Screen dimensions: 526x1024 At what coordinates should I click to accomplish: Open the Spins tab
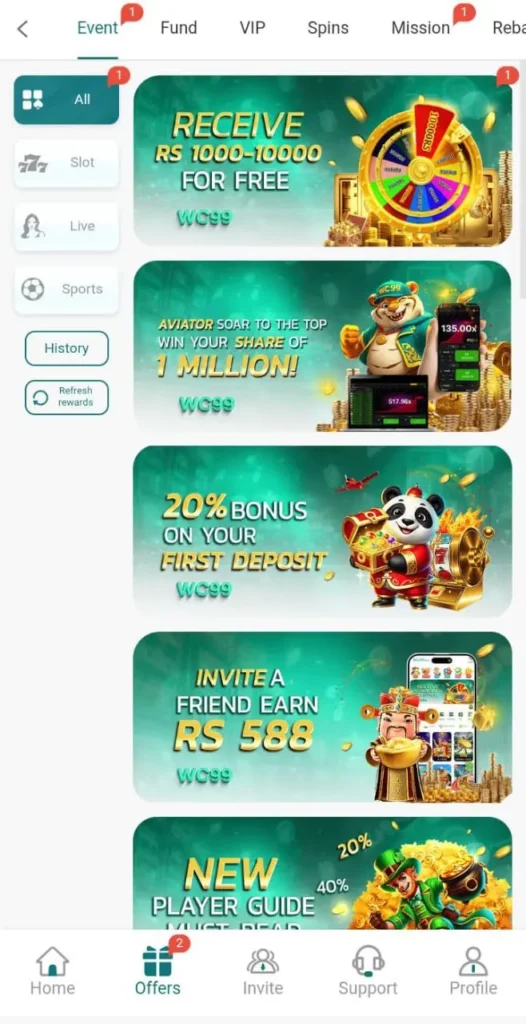pyautogui.click(x=328, y=28)
